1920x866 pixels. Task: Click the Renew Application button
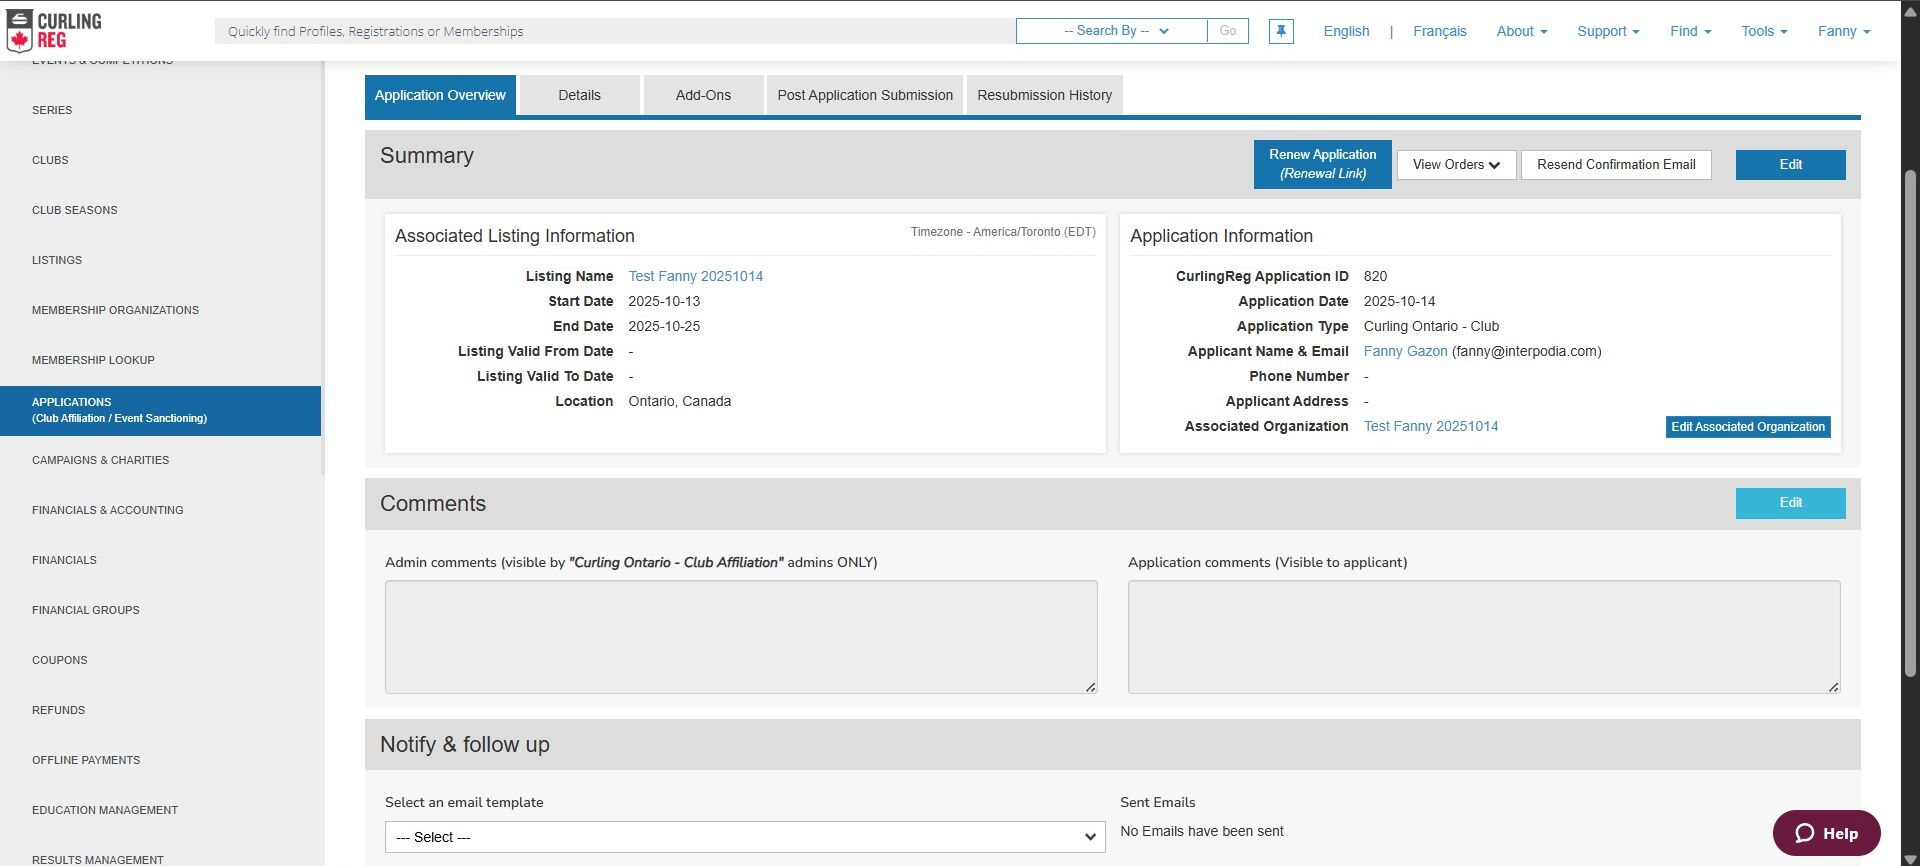pyautogui.click(x=1322, y=164)
